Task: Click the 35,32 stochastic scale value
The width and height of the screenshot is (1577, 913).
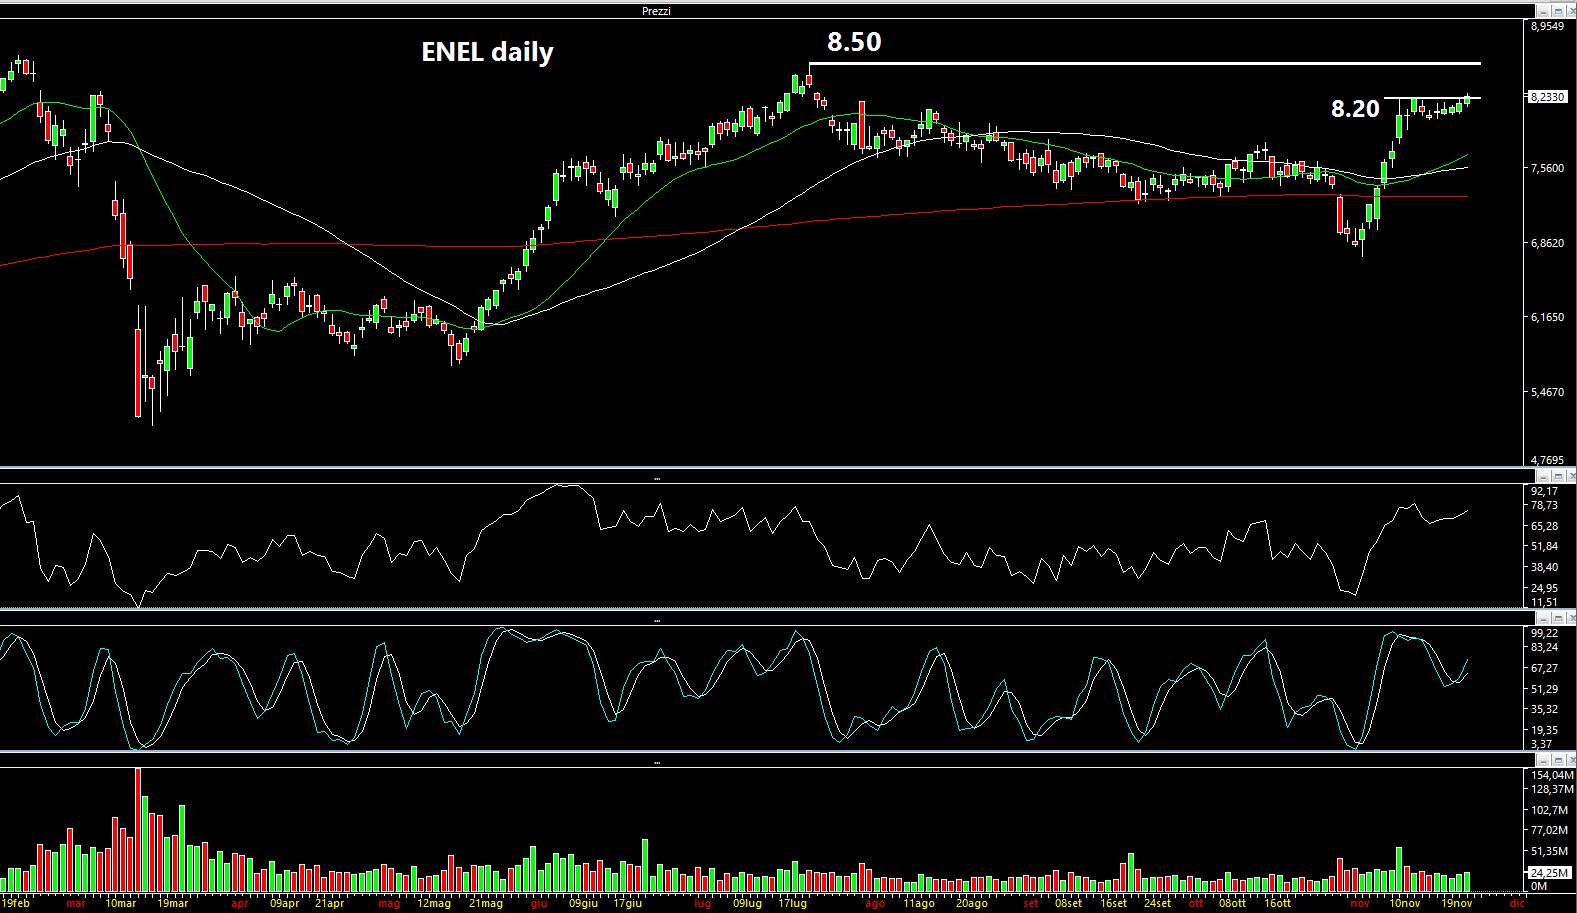Action: pyautogui.click(x=1544, y=709)
